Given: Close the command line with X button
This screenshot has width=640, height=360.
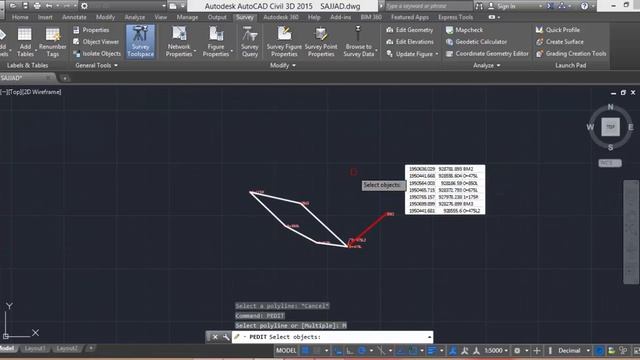Looking at the screenshot, I should 215,337.
